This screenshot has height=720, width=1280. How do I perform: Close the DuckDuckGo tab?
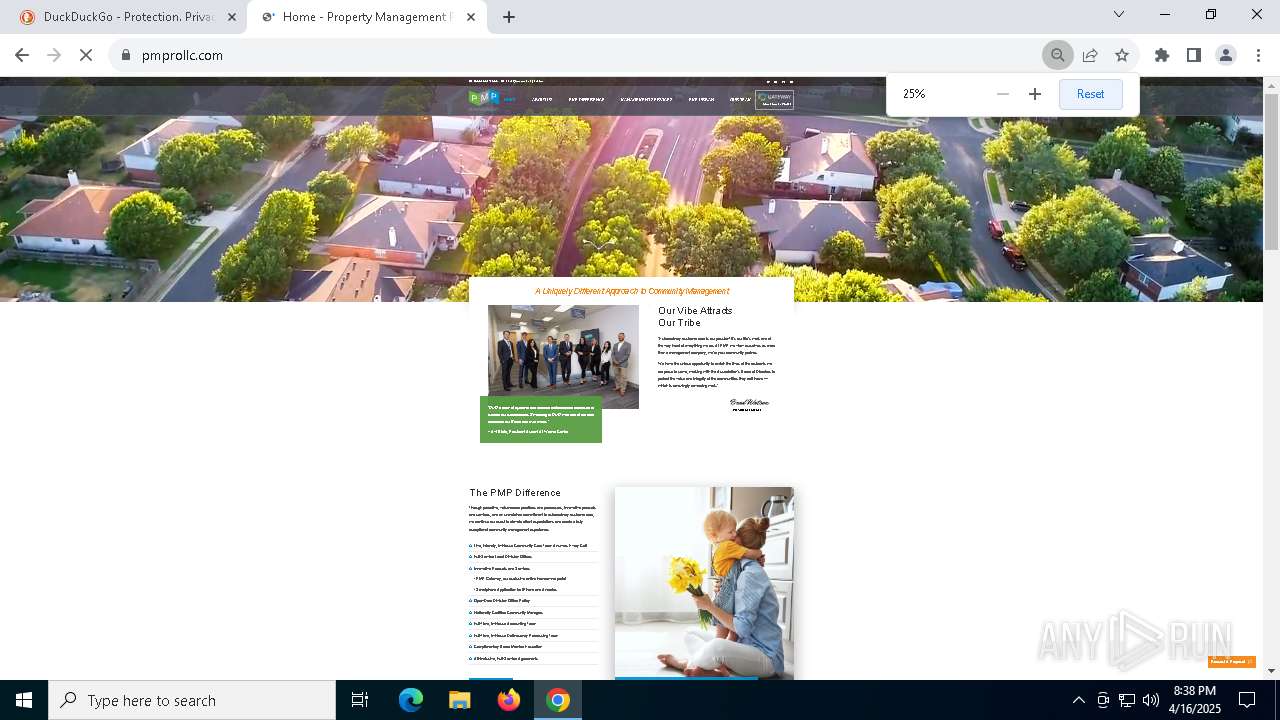point(232,17)
